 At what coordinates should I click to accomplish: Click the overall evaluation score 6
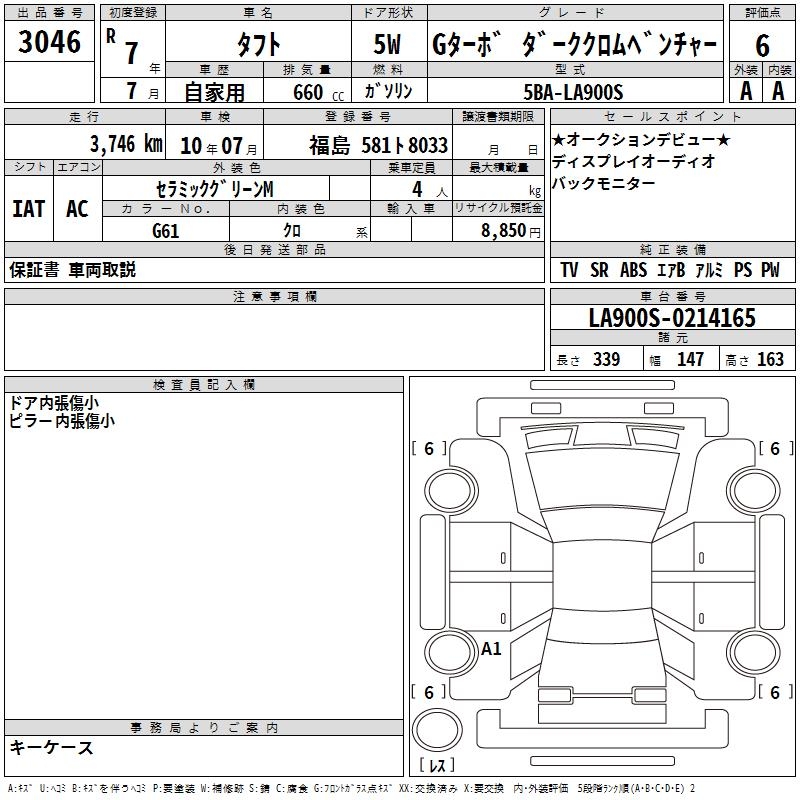point(762,46)
